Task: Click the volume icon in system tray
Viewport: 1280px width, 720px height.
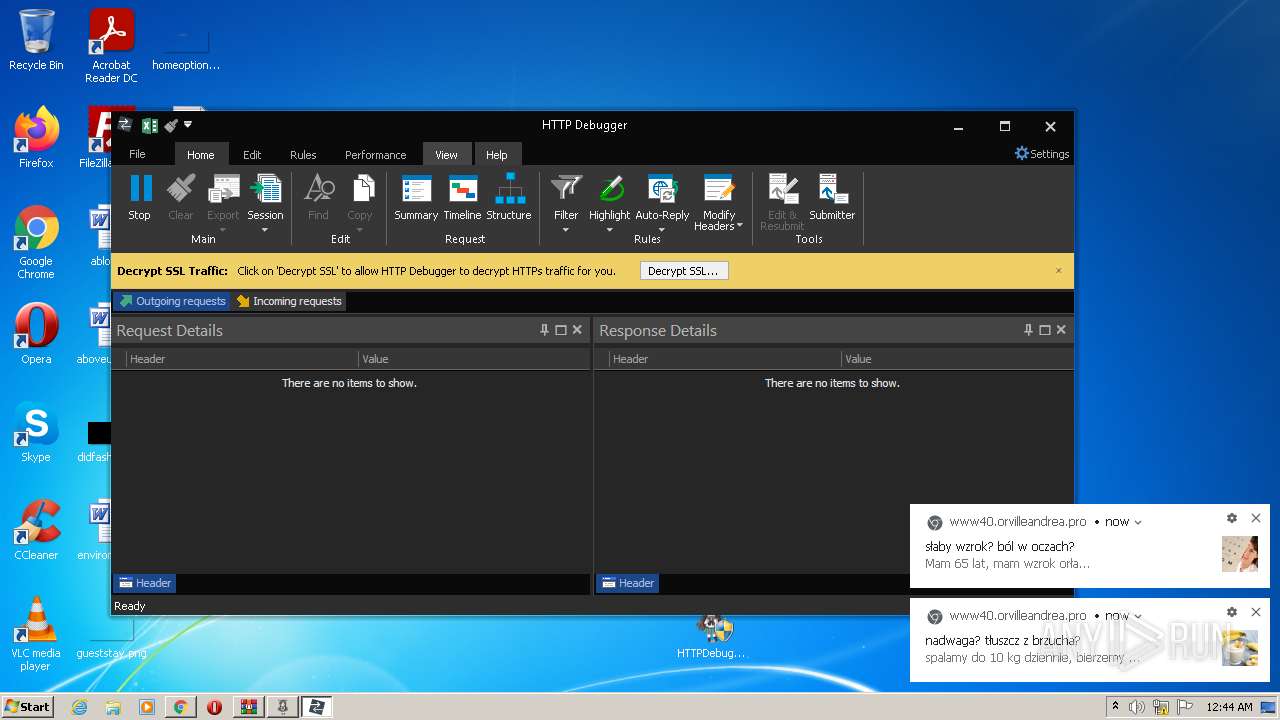Action: coord(1137,707)
